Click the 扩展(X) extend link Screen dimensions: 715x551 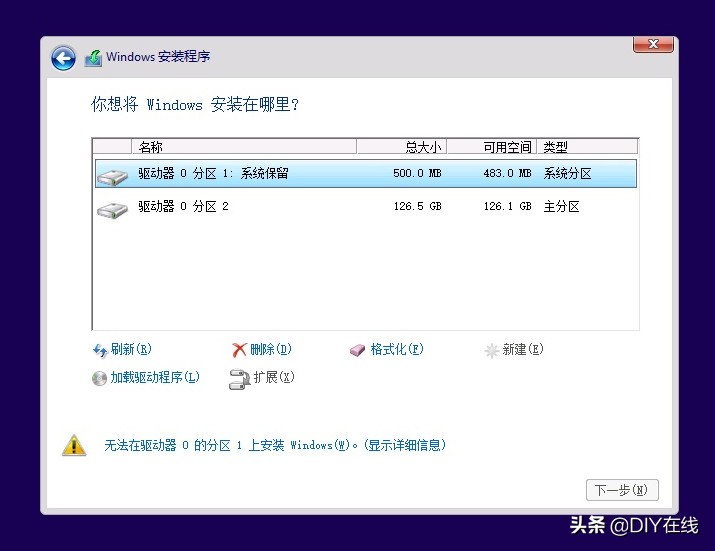tap(274, 377)
